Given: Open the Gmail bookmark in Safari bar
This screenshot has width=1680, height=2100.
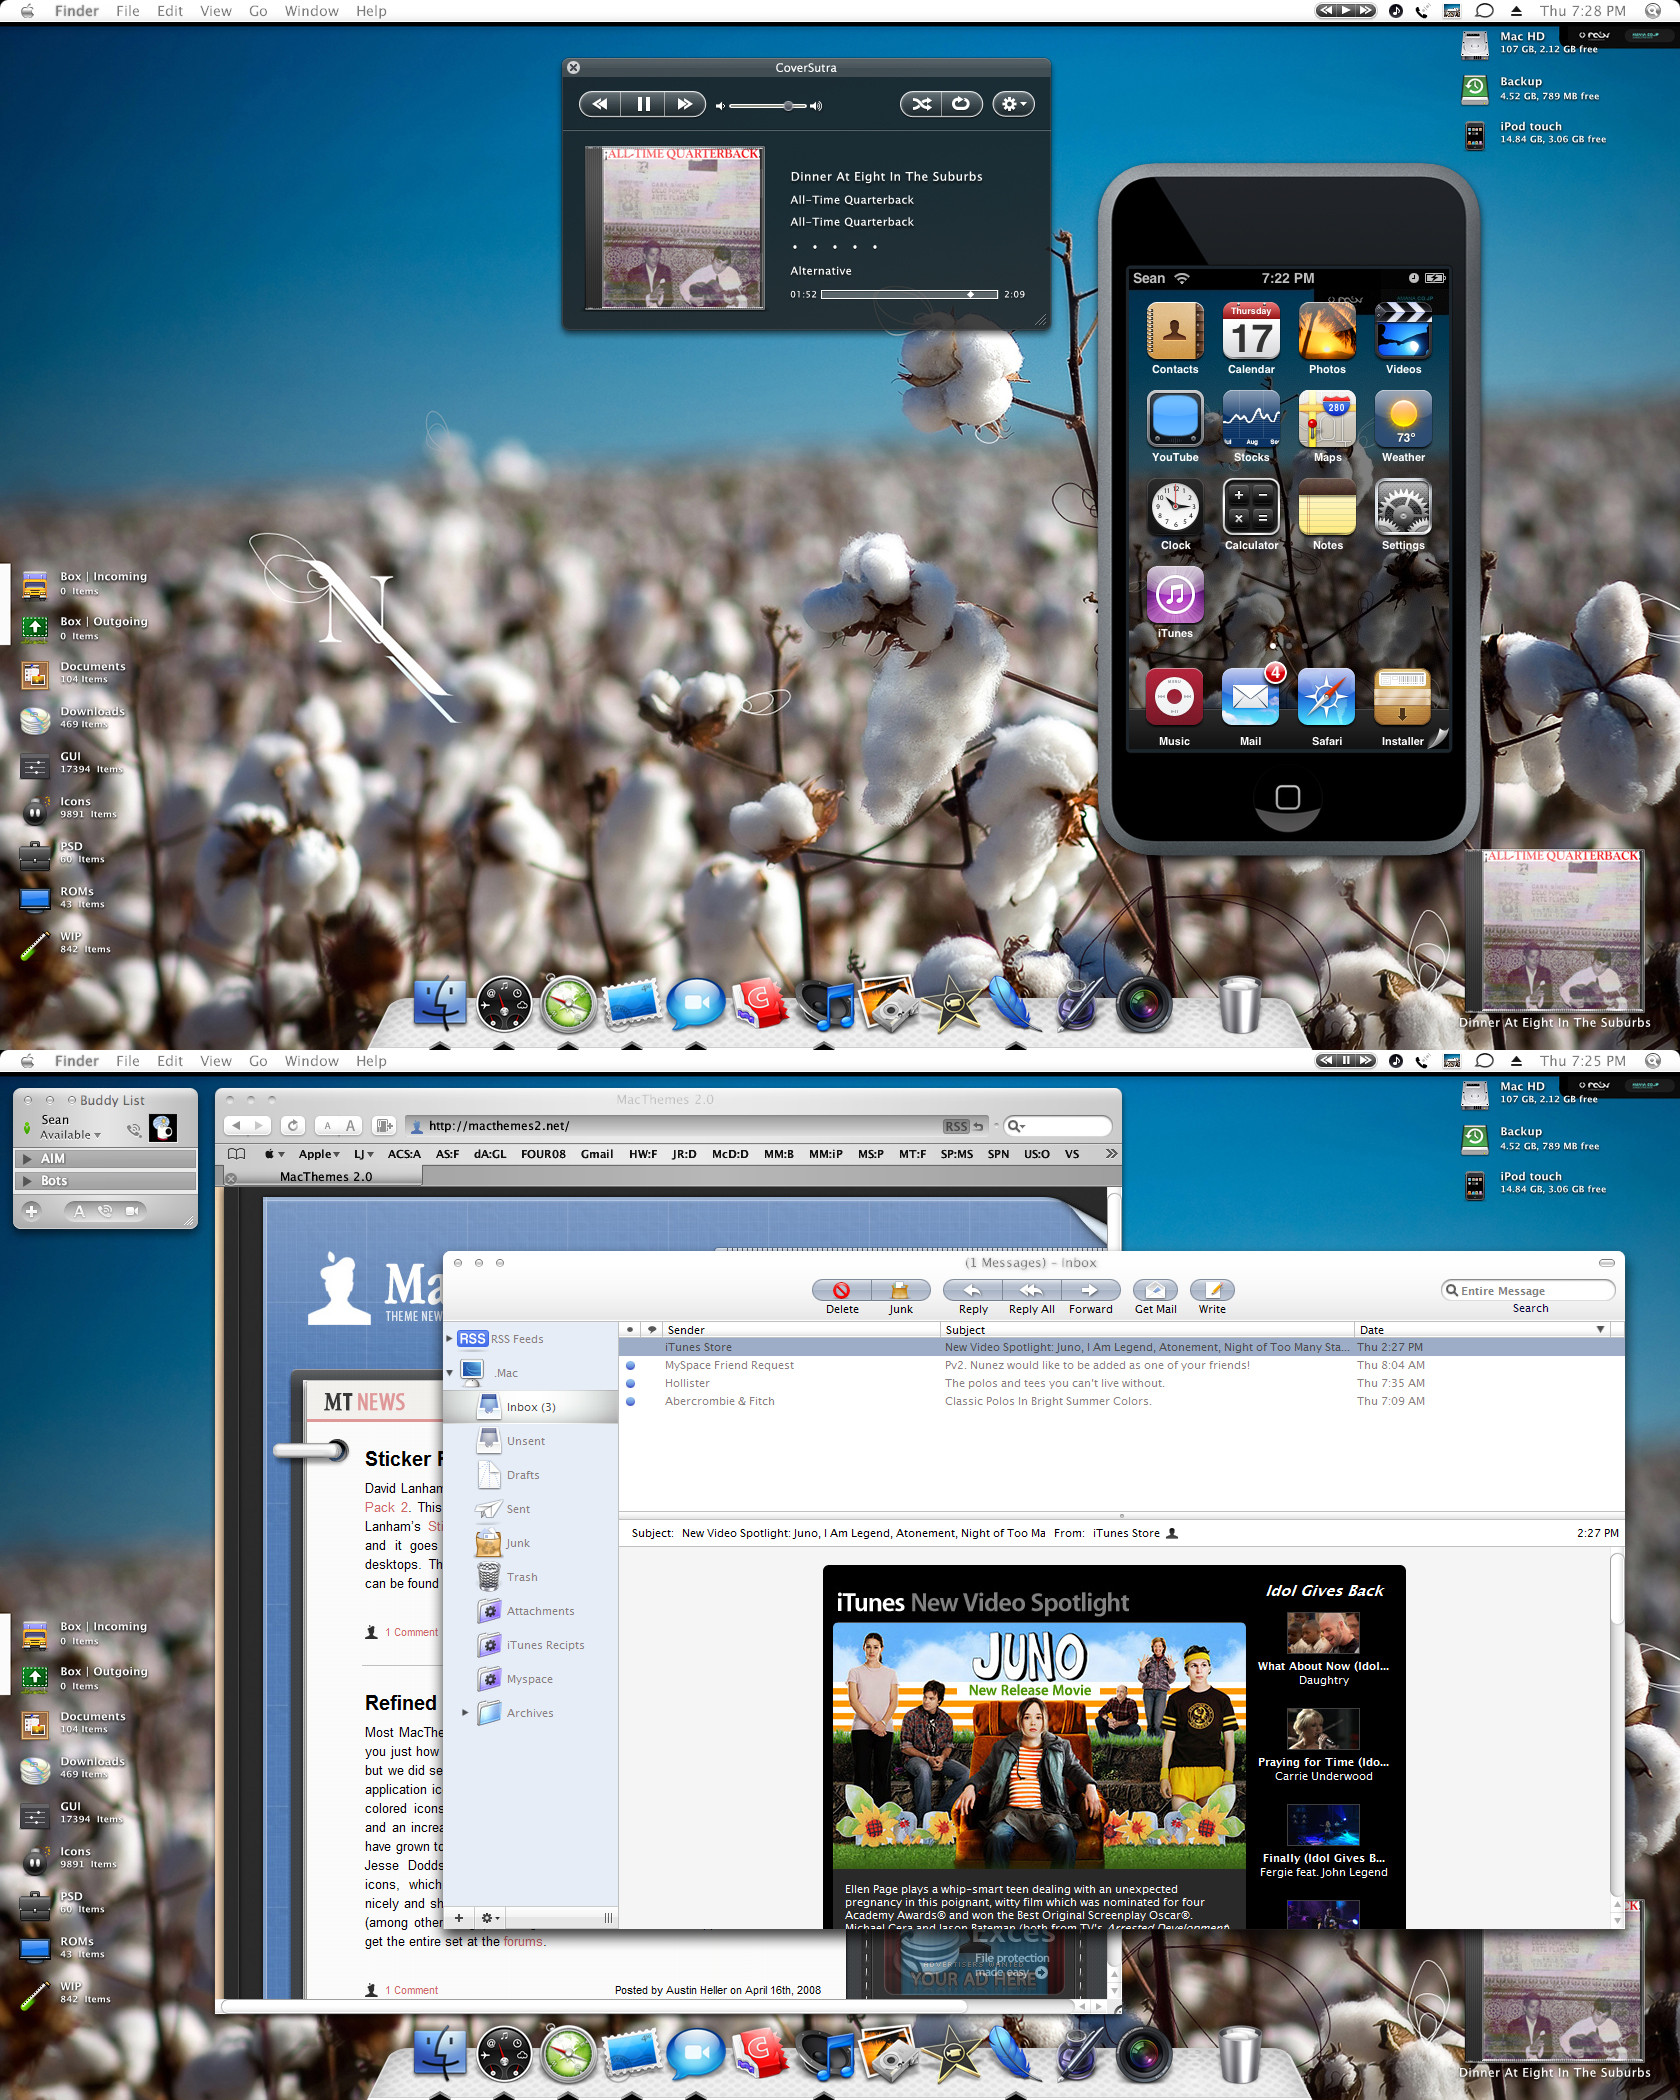Looking at the screenshot, I should 596,1153.
